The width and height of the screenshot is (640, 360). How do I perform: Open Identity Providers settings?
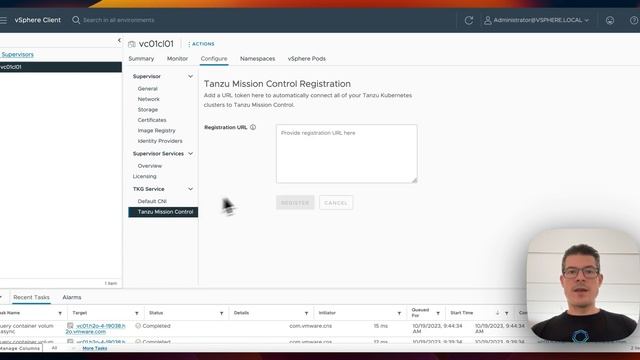pos(160,141)
